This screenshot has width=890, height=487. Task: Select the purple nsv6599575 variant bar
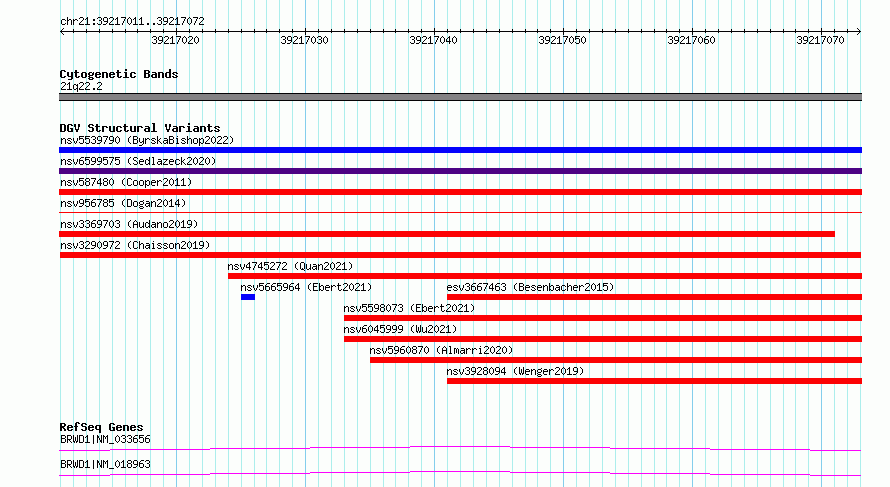(x=460, y=171)
